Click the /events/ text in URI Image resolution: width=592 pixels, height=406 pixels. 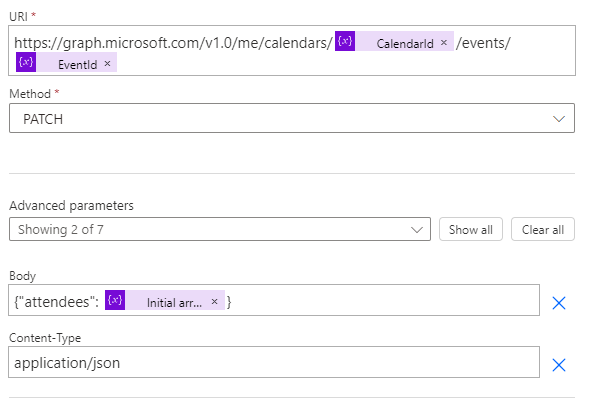pyautogui.click(x=483, y=43)
